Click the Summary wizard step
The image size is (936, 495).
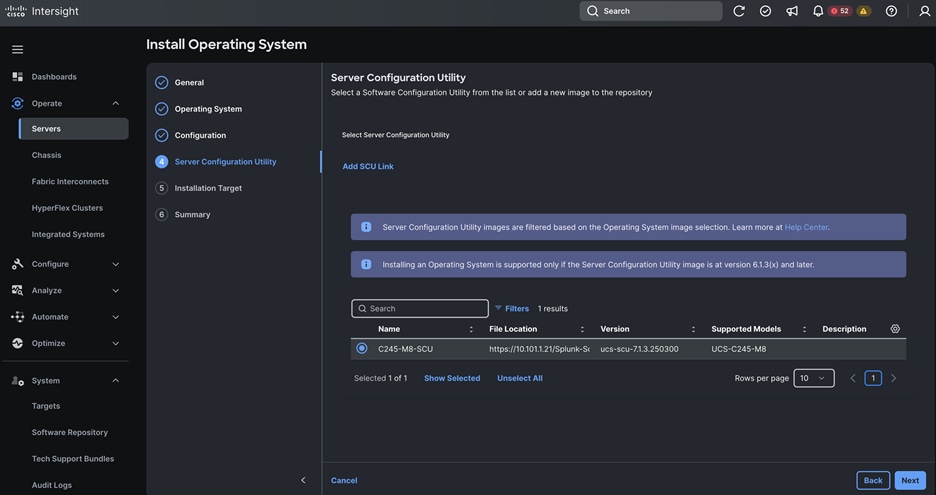click(192, 214)
